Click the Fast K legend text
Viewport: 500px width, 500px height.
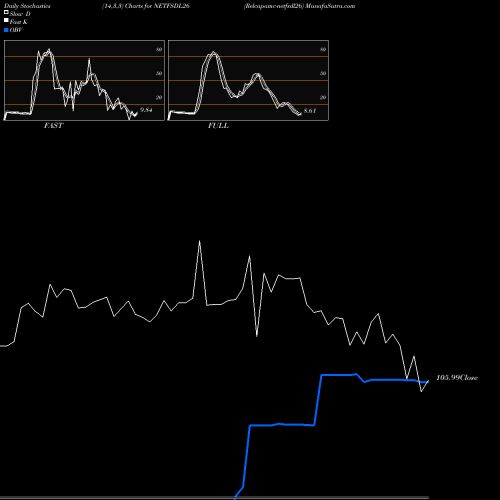(x=19, y=22)
